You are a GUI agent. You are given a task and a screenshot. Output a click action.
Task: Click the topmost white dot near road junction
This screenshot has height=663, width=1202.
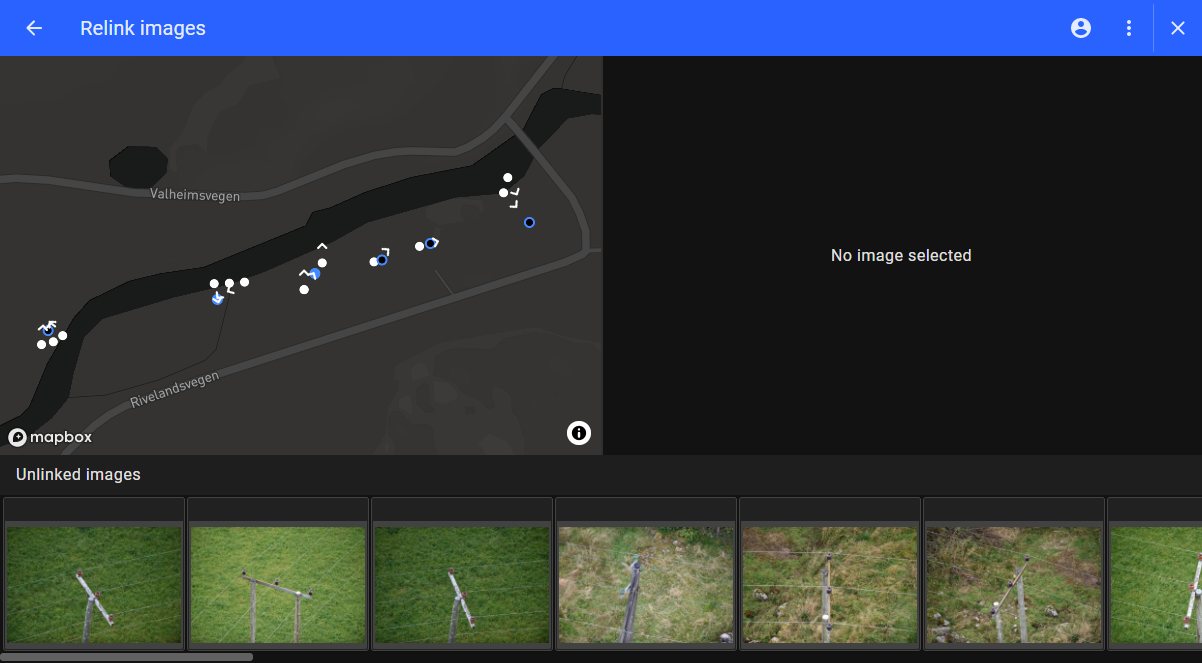508,177
